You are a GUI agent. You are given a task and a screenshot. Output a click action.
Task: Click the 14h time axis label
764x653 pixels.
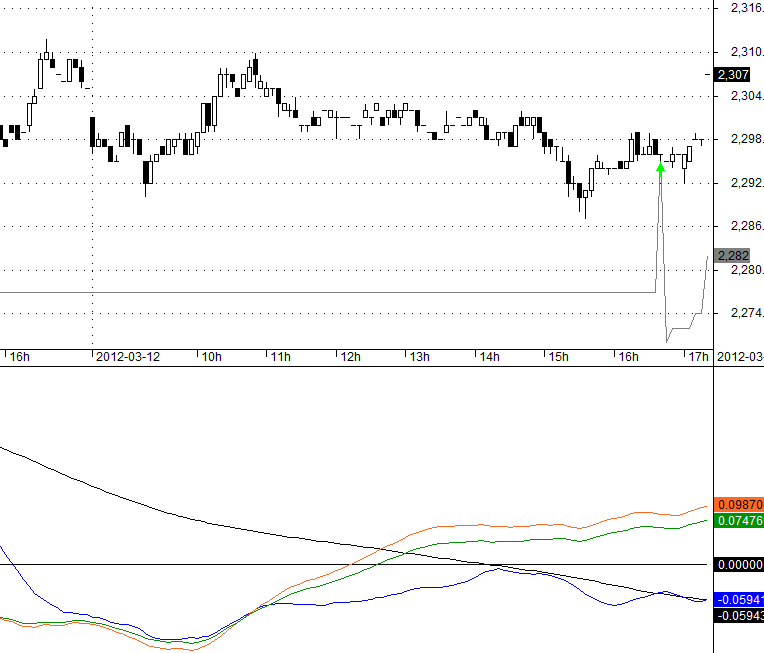click(489, 357)
